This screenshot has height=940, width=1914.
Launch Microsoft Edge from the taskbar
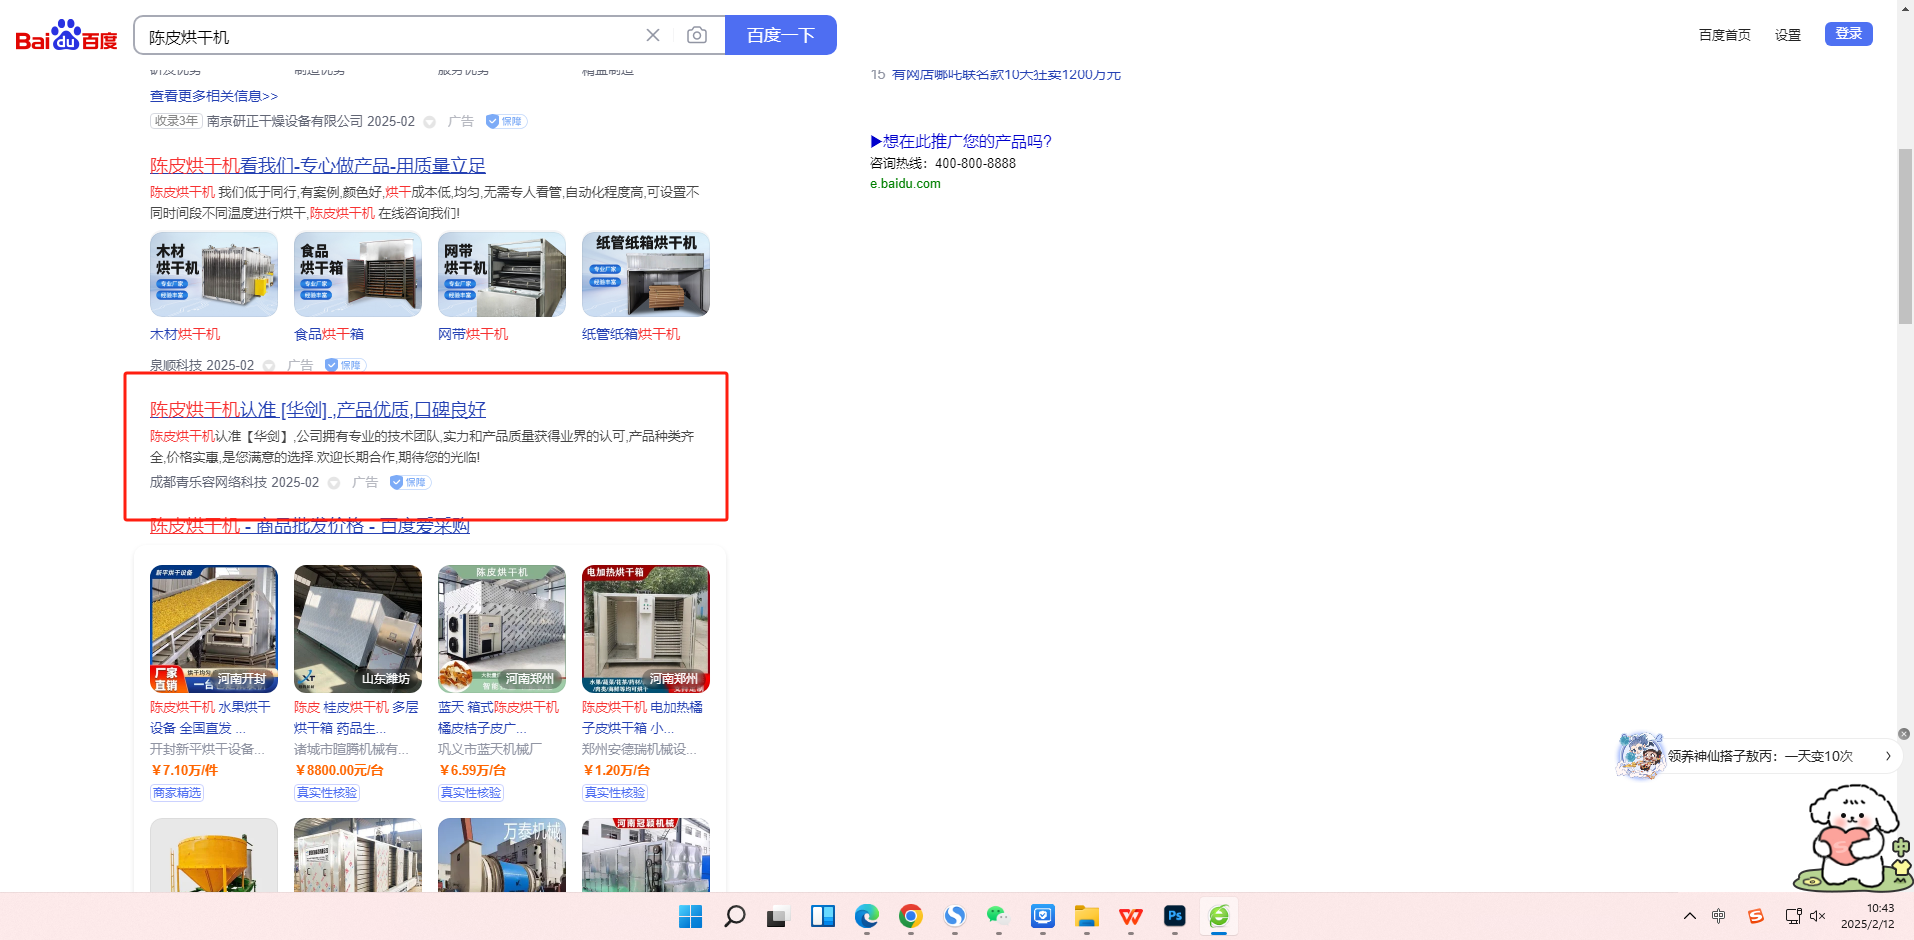(x=867, y=916)
